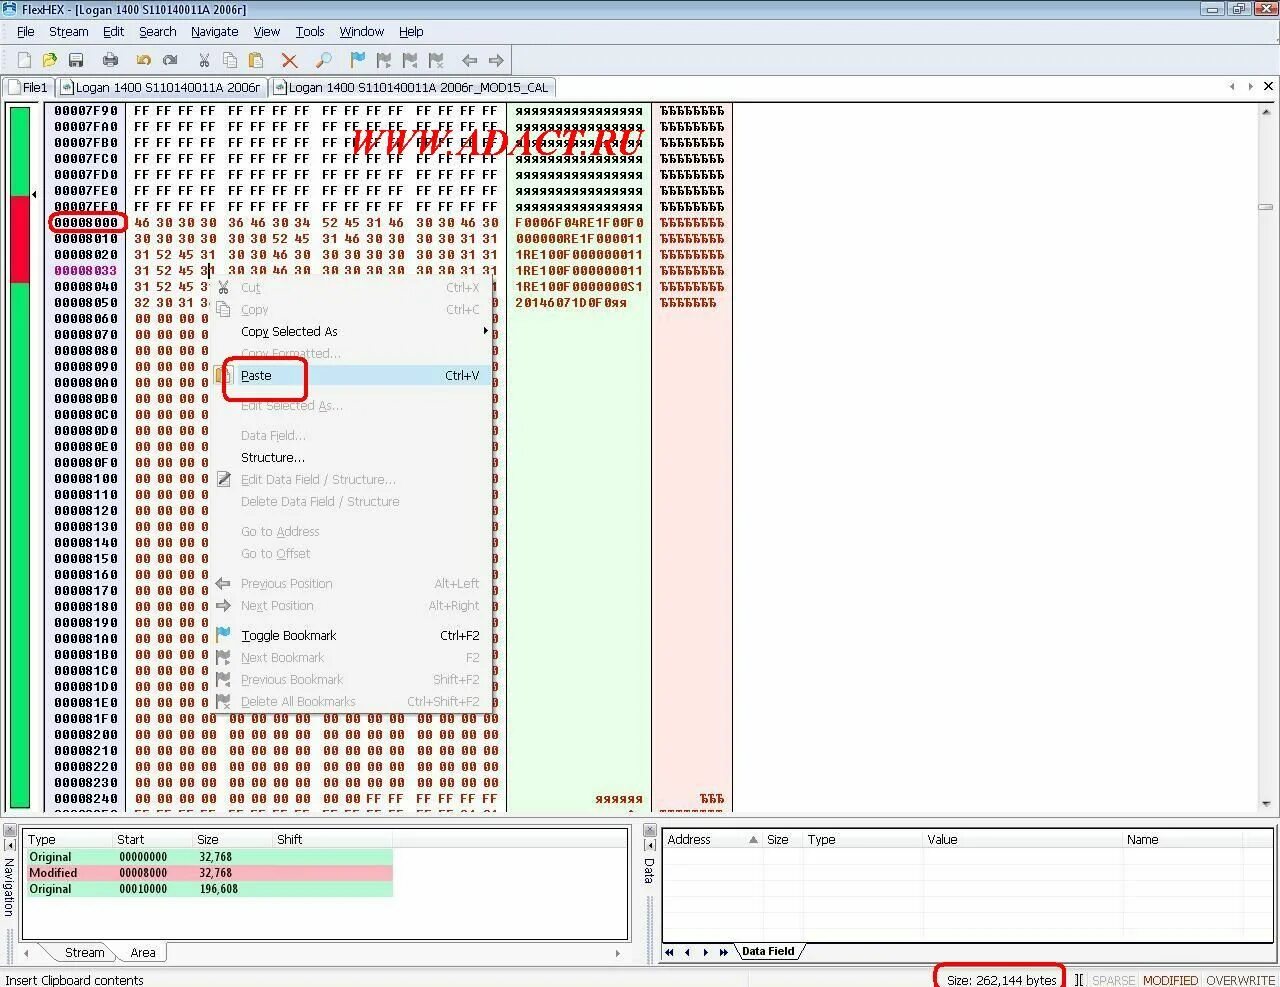Jump to first Data tab with double-left arrow

coord(669,952)
